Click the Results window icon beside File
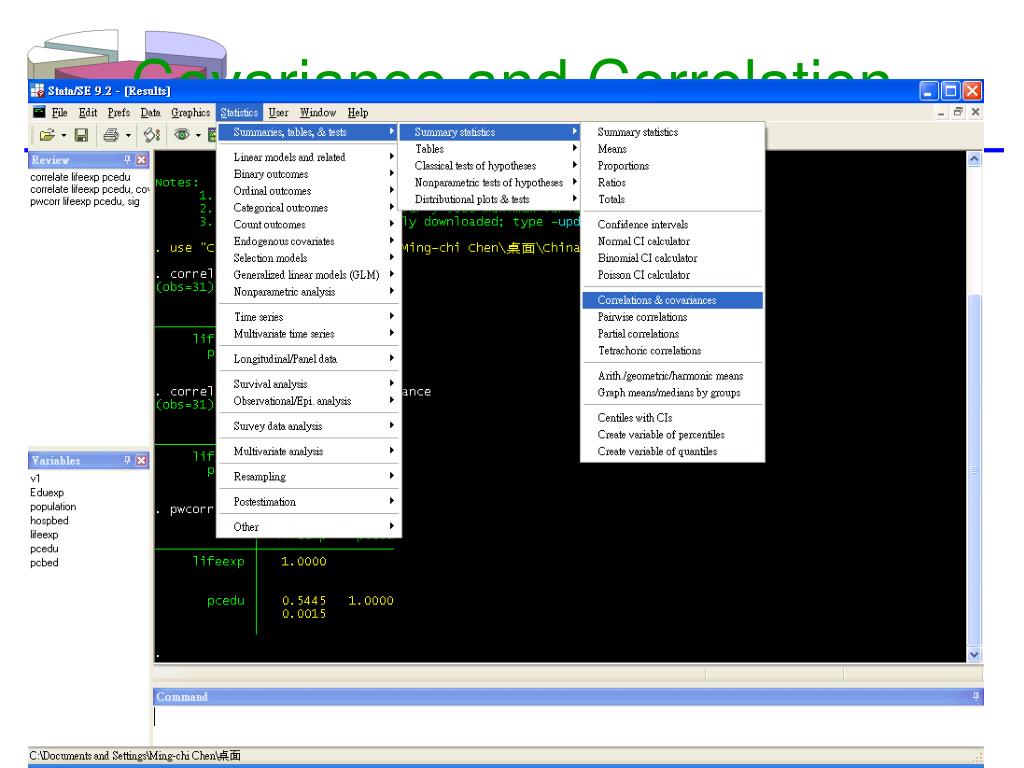 click(39, 112)
